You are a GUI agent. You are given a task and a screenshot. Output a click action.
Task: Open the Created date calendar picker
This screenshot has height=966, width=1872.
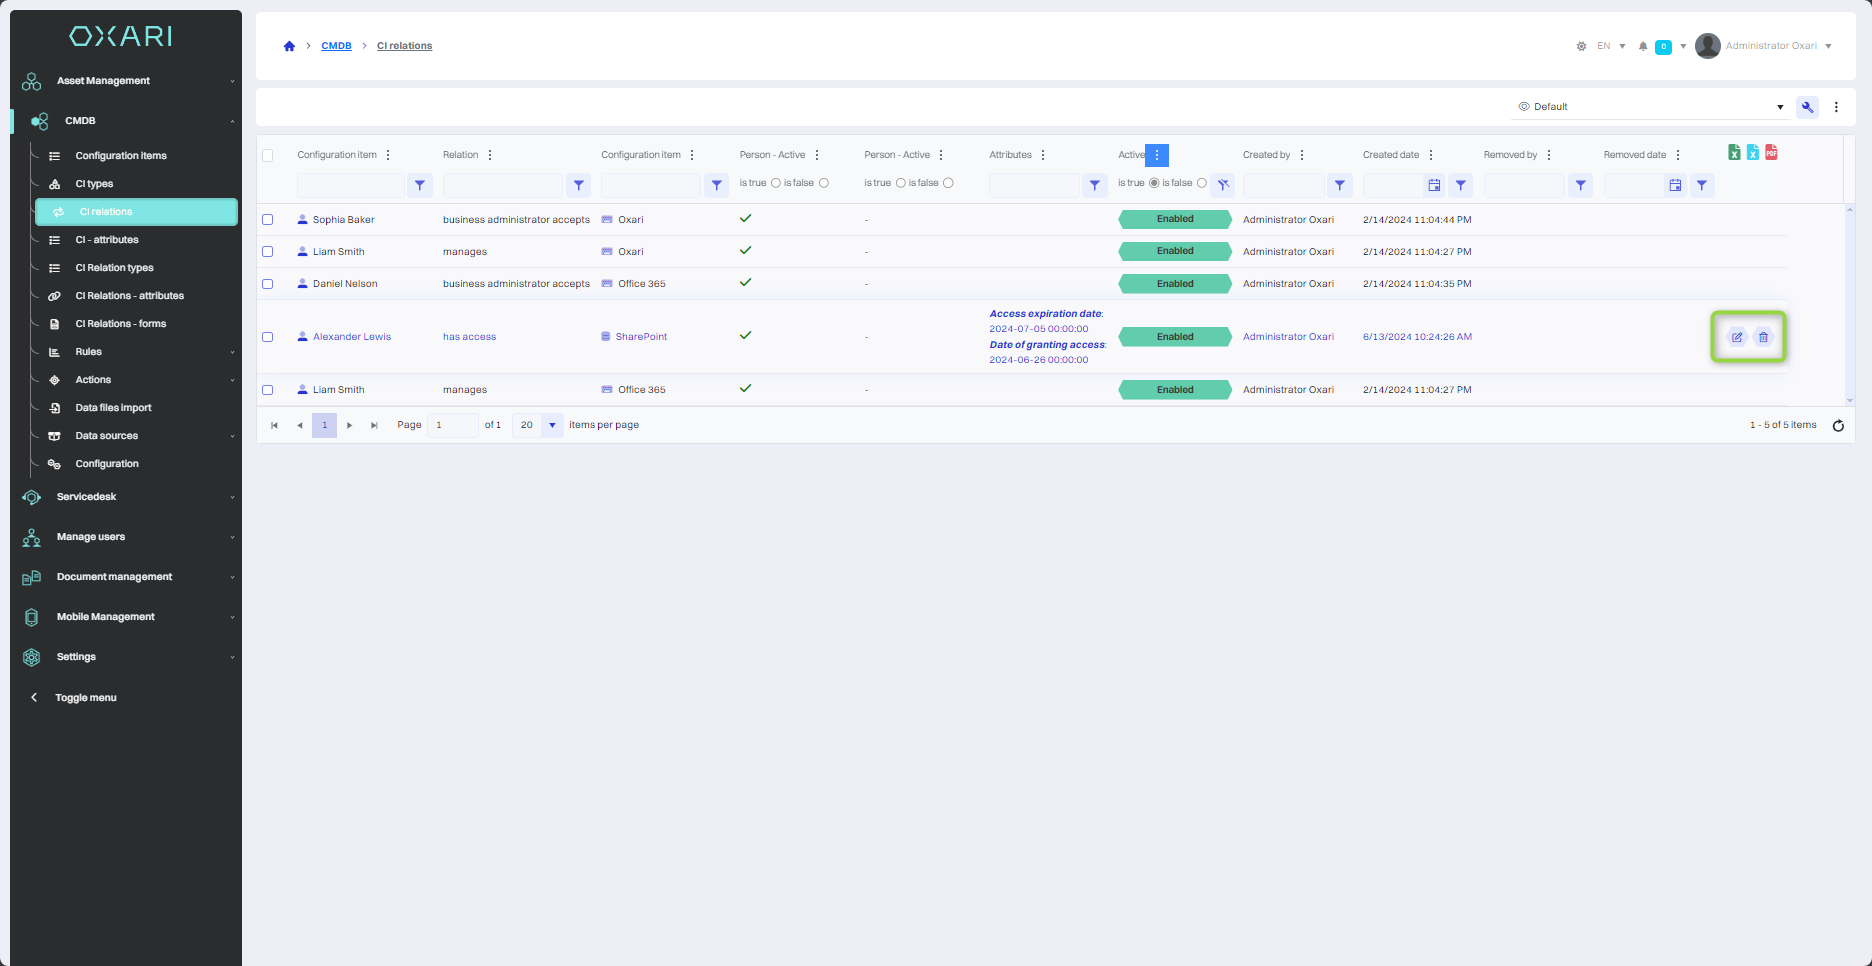pyautogui.click(x=1434, y=185)
